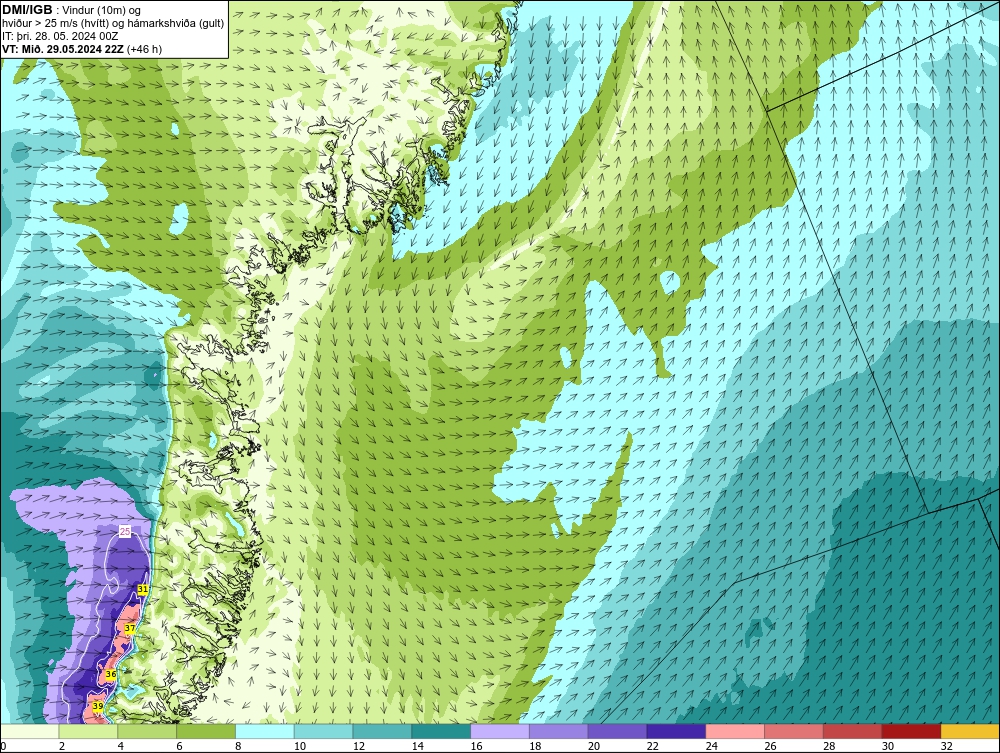
Task: Click the valid time VT line
Action: click(82, 49)
